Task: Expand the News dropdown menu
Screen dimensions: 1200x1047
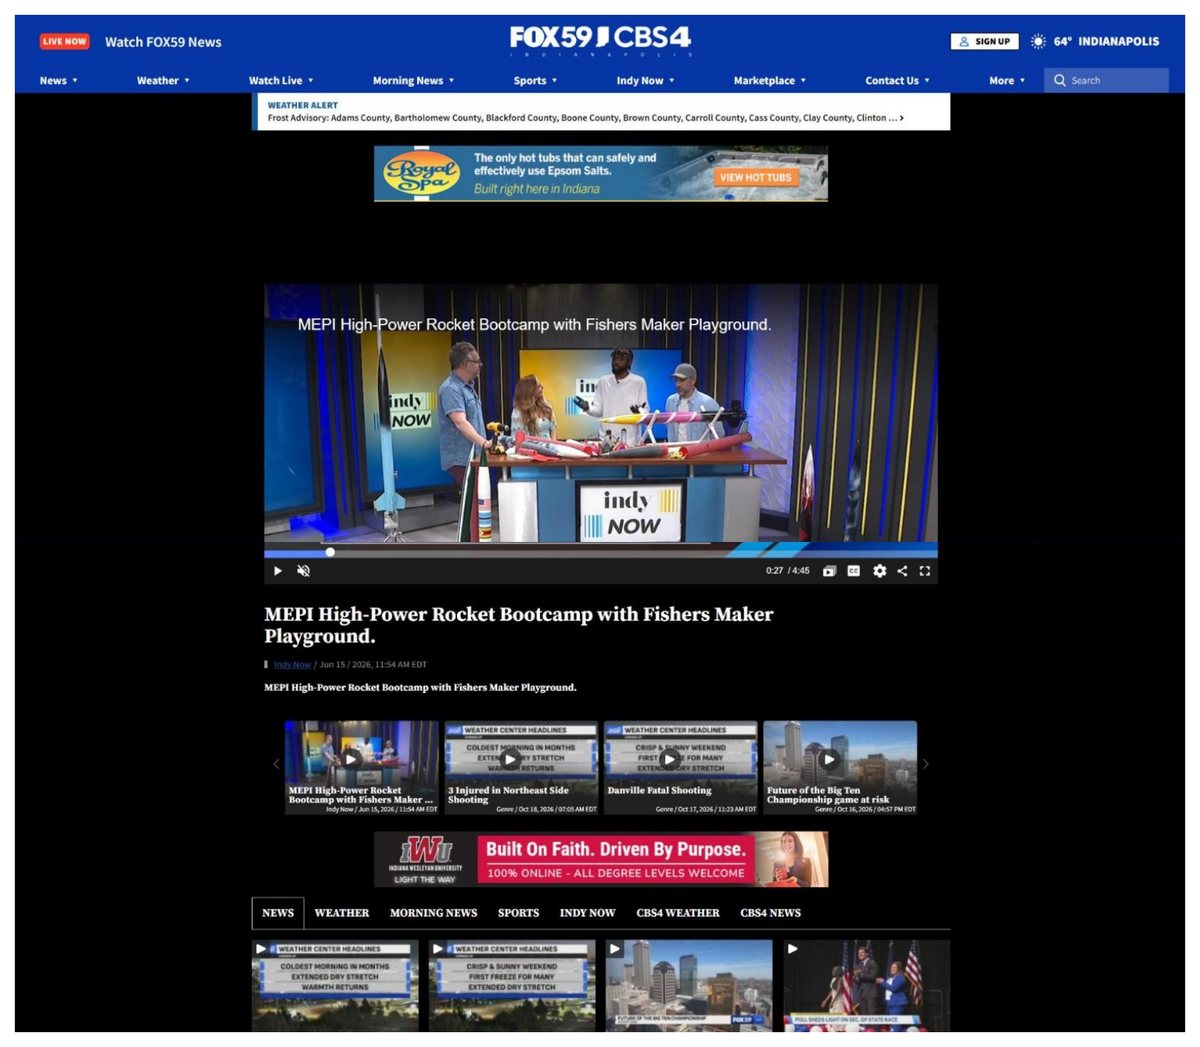Action: coord(59,80)
